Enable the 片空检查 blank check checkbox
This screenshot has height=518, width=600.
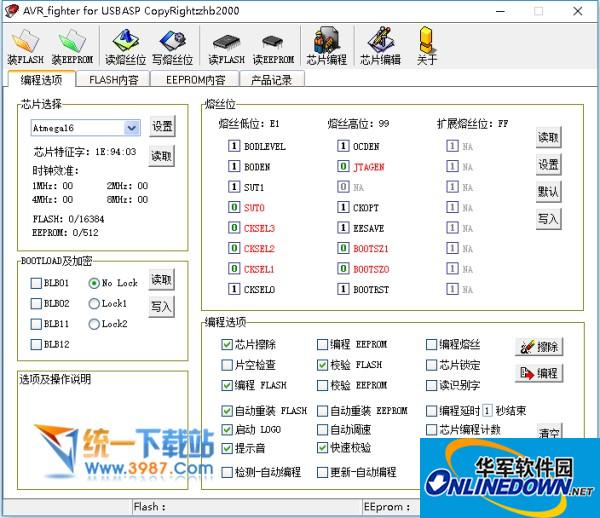(227, 365)
